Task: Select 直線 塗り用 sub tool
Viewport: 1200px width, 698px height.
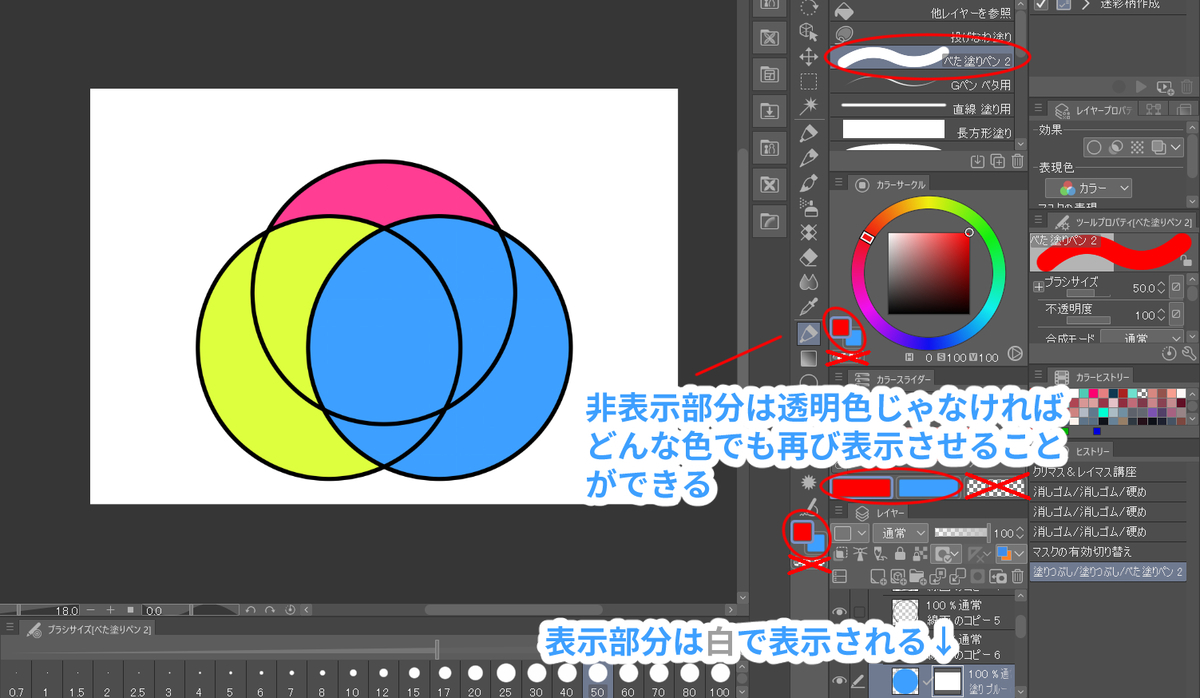Action: coord(921,107)
